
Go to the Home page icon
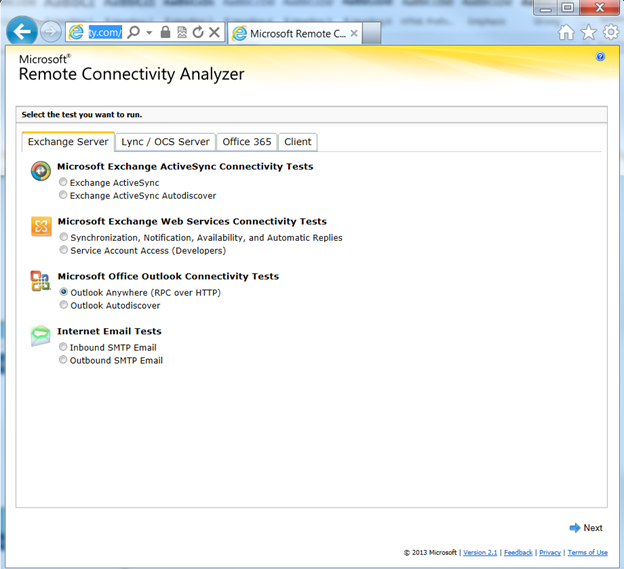click(x=566, y=32)
